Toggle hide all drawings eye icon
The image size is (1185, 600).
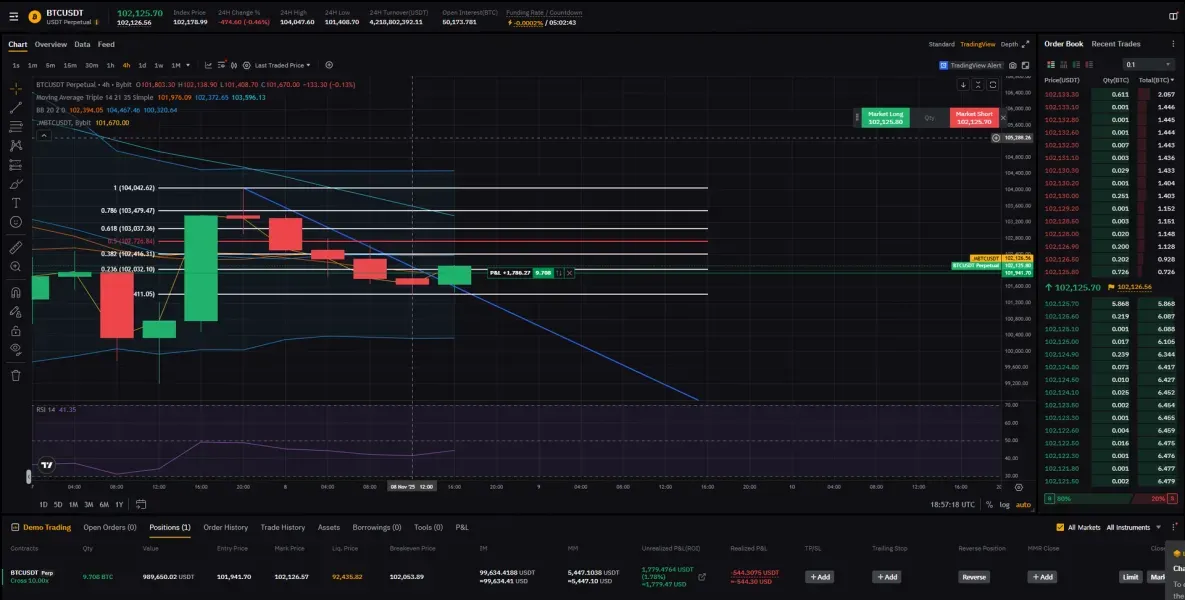(x=16, y=349)
